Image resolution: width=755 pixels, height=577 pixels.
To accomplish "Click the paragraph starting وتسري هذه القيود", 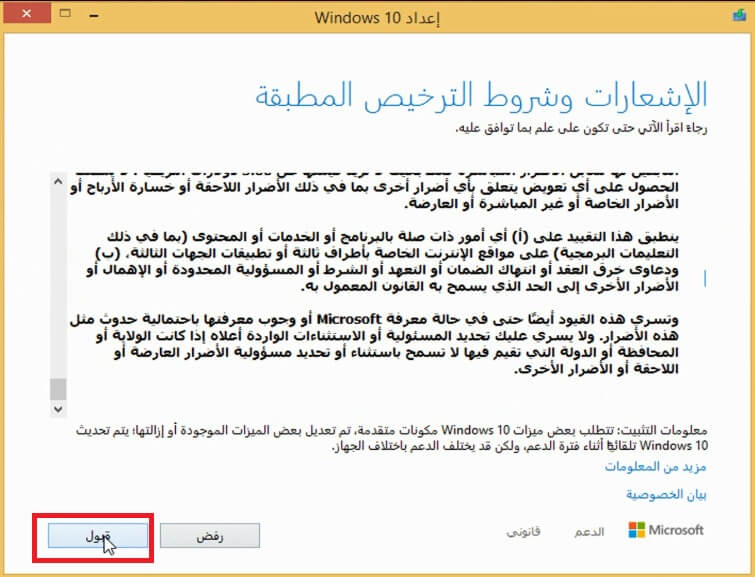I will [x=374, y=344].
